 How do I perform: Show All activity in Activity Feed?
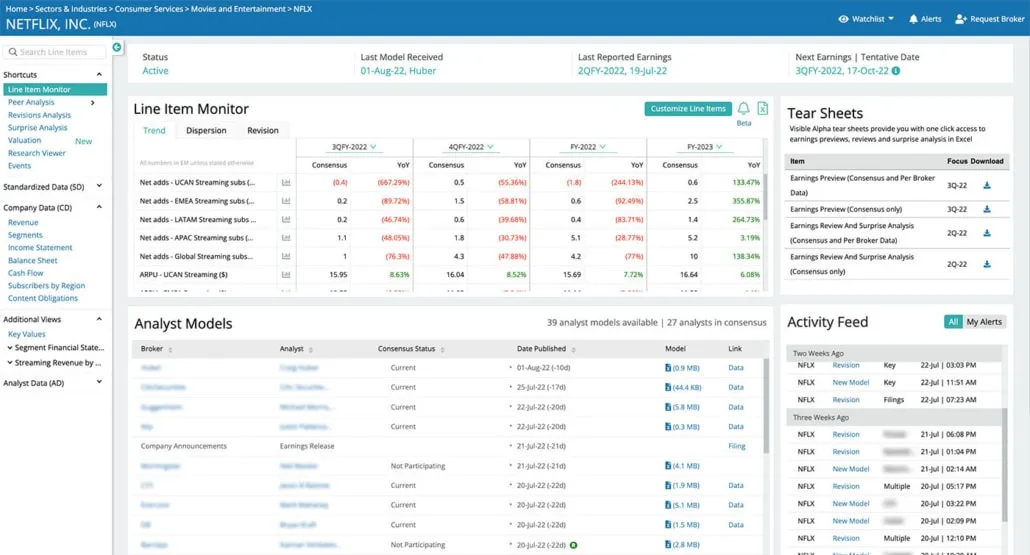point(952,322)
